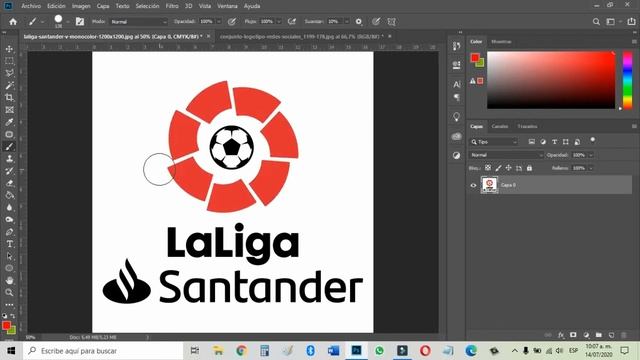640x360 pixels.
Task: Open the layer filter Tipo dropdown
Action: (494, 142)
